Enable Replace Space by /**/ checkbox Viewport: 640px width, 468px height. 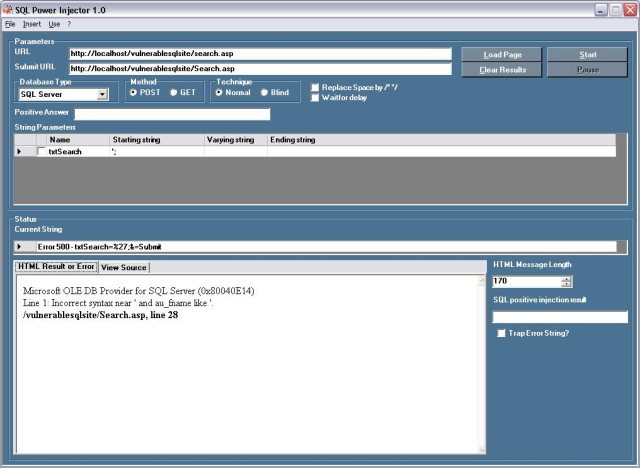click(x=315, y=87)
